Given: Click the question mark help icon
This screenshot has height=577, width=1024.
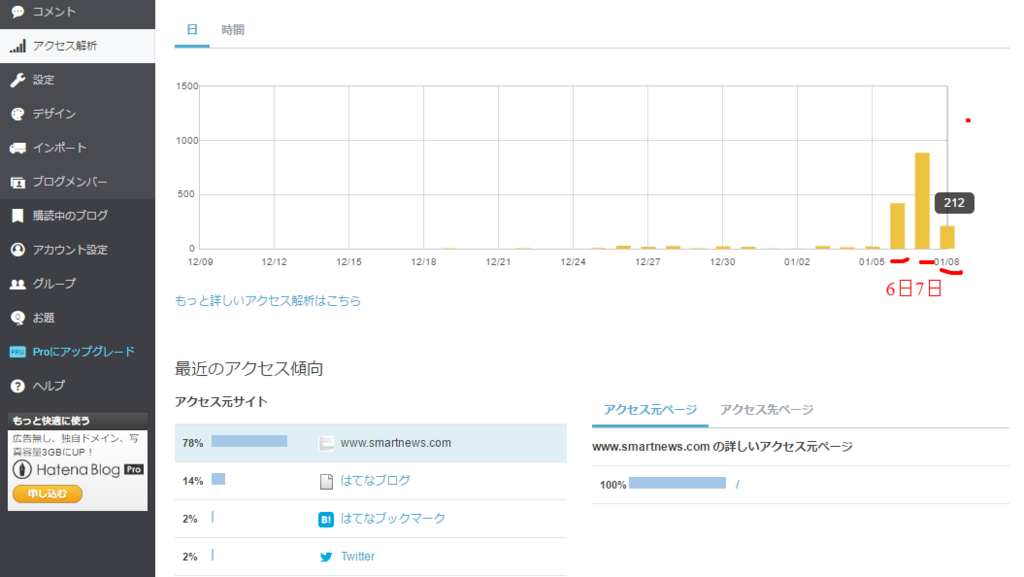Looking at the screenshot, I should (x=18, y=386).
